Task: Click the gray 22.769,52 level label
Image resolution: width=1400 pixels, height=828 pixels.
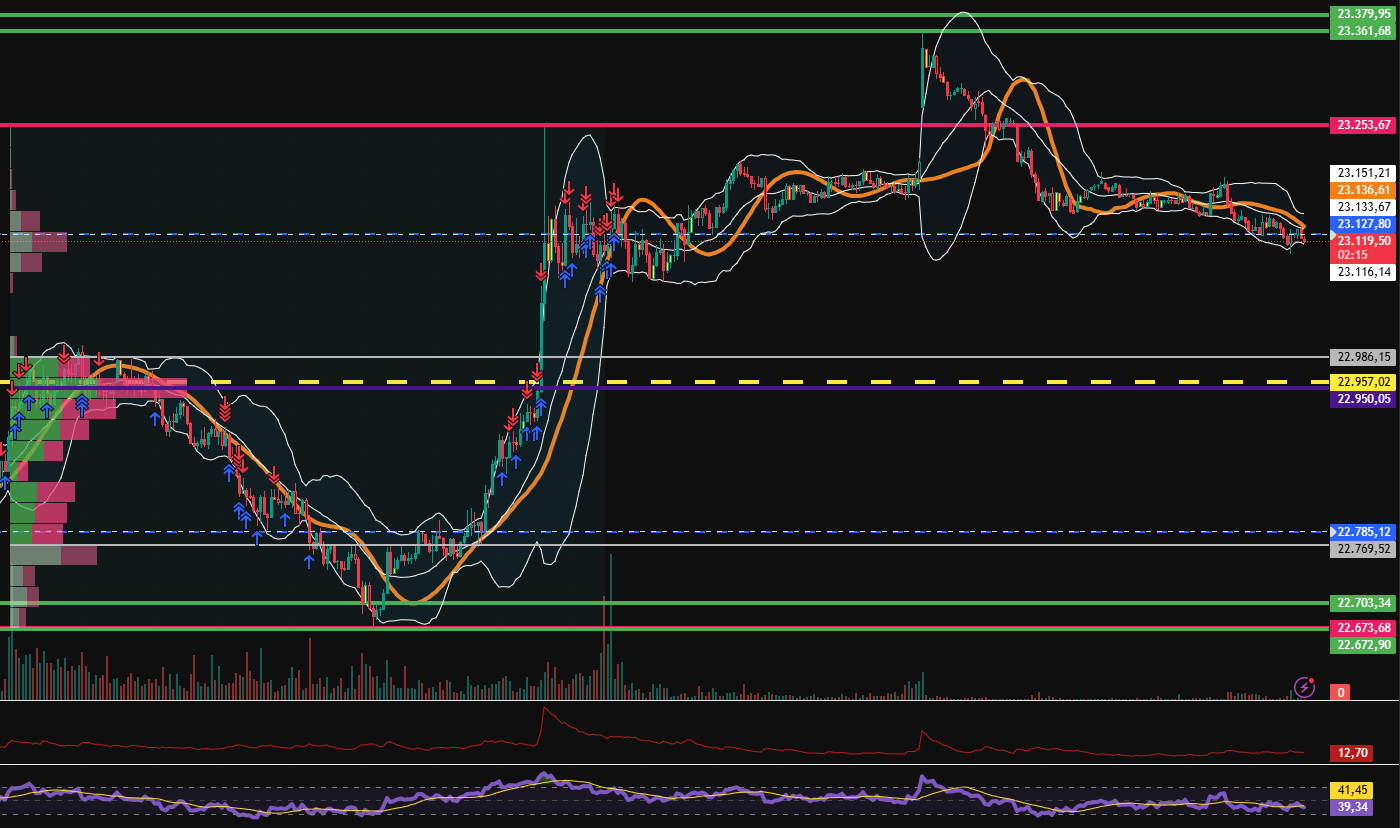Action: click(x=1365, y=548)
